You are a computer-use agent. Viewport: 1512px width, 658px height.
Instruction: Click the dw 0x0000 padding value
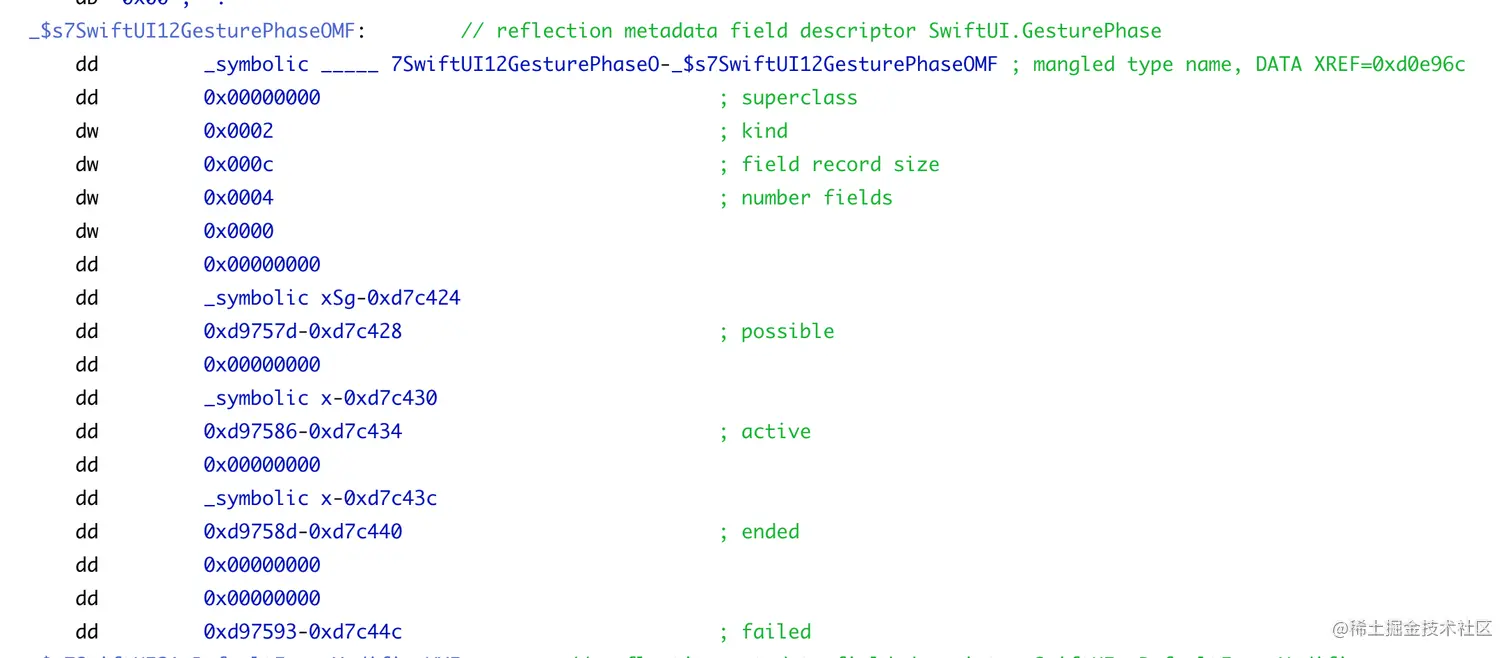pos(238,231)
